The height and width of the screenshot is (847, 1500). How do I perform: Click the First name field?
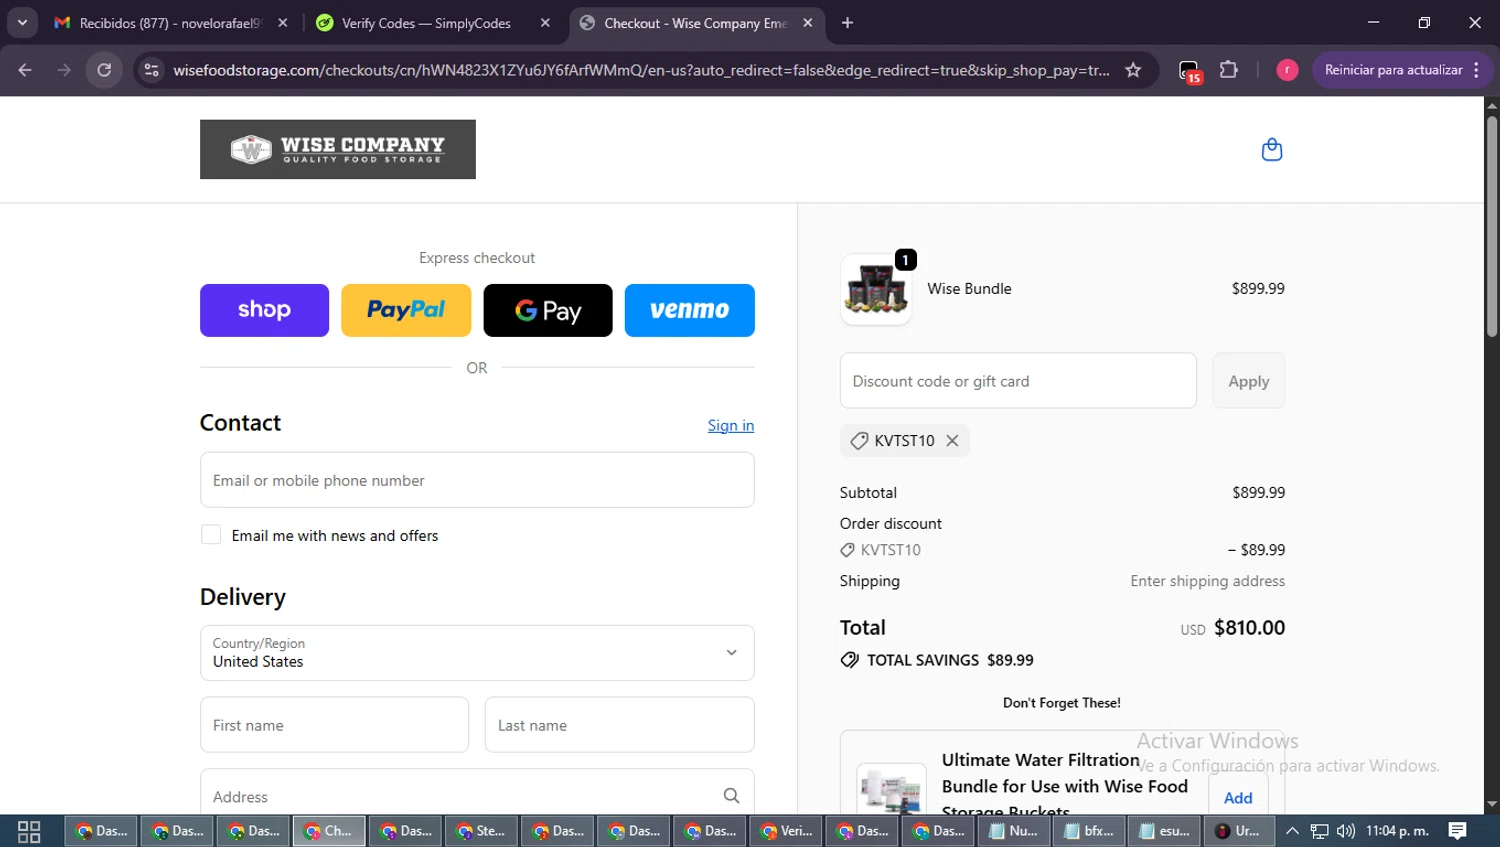coord(334,725)
